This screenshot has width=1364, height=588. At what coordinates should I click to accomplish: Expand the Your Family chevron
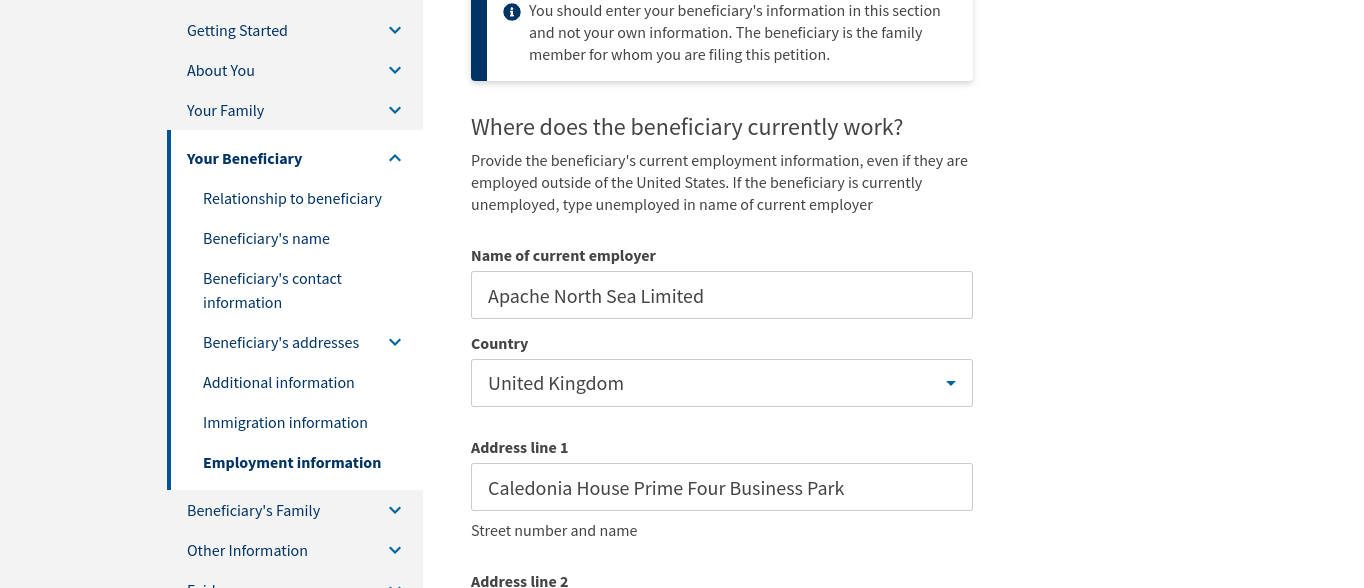[x=395, y=111]
